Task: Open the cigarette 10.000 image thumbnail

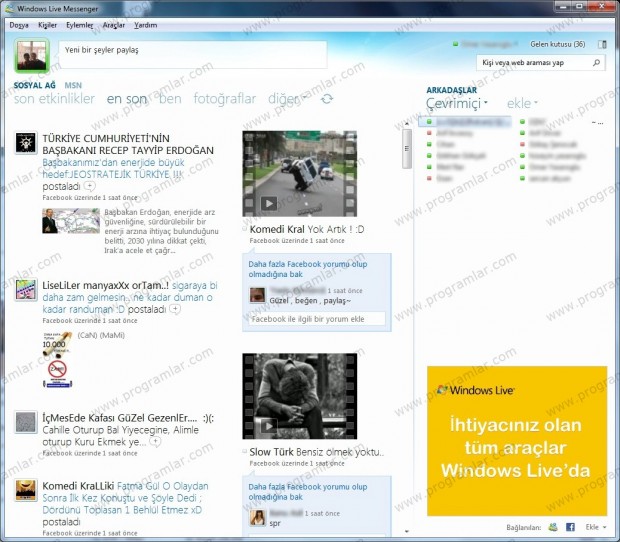Action: coord(58,360)
